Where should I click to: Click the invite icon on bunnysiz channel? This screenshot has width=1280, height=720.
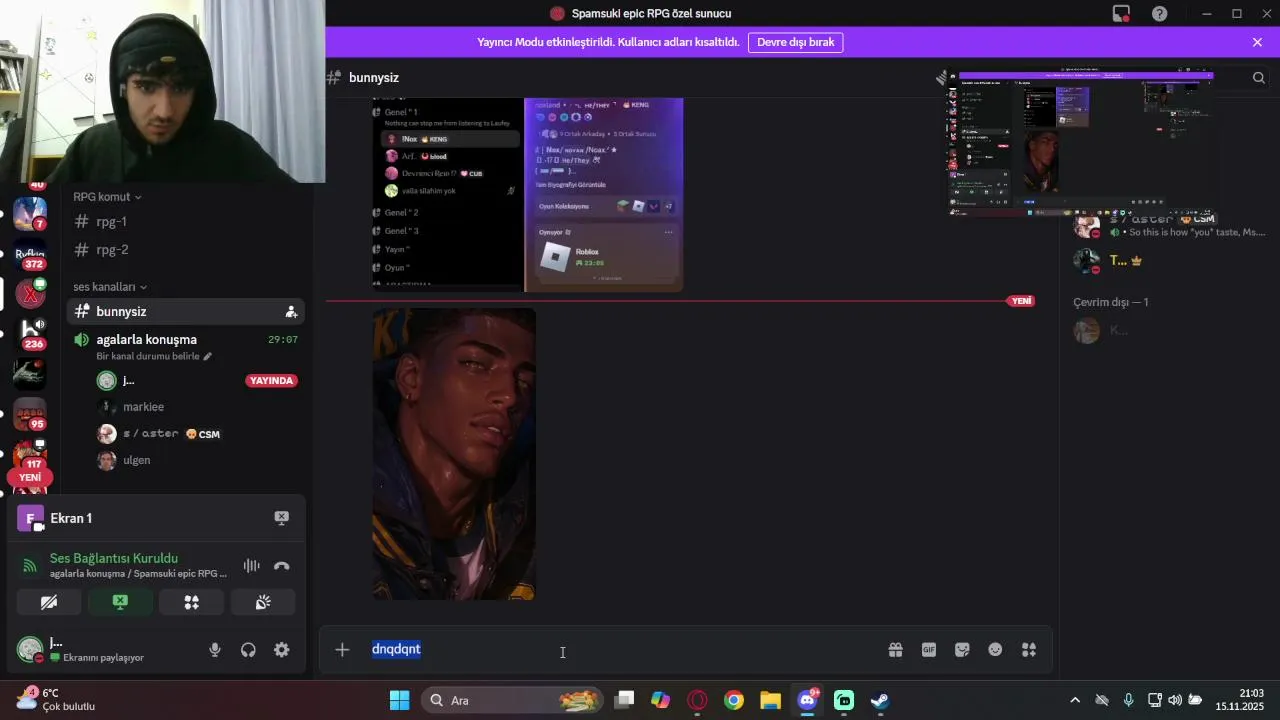click(x=291, y=312)
